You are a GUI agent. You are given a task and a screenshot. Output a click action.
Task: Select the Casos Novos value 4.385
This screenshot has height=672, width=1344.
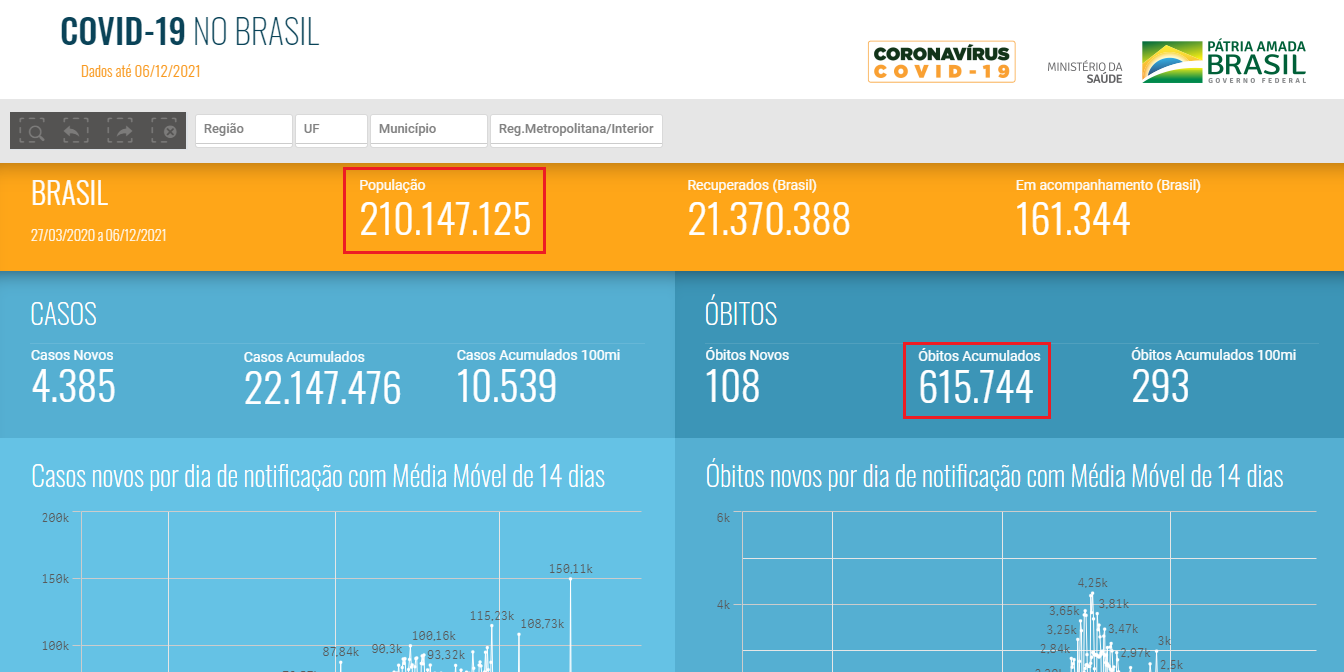[x=73, y=387]
